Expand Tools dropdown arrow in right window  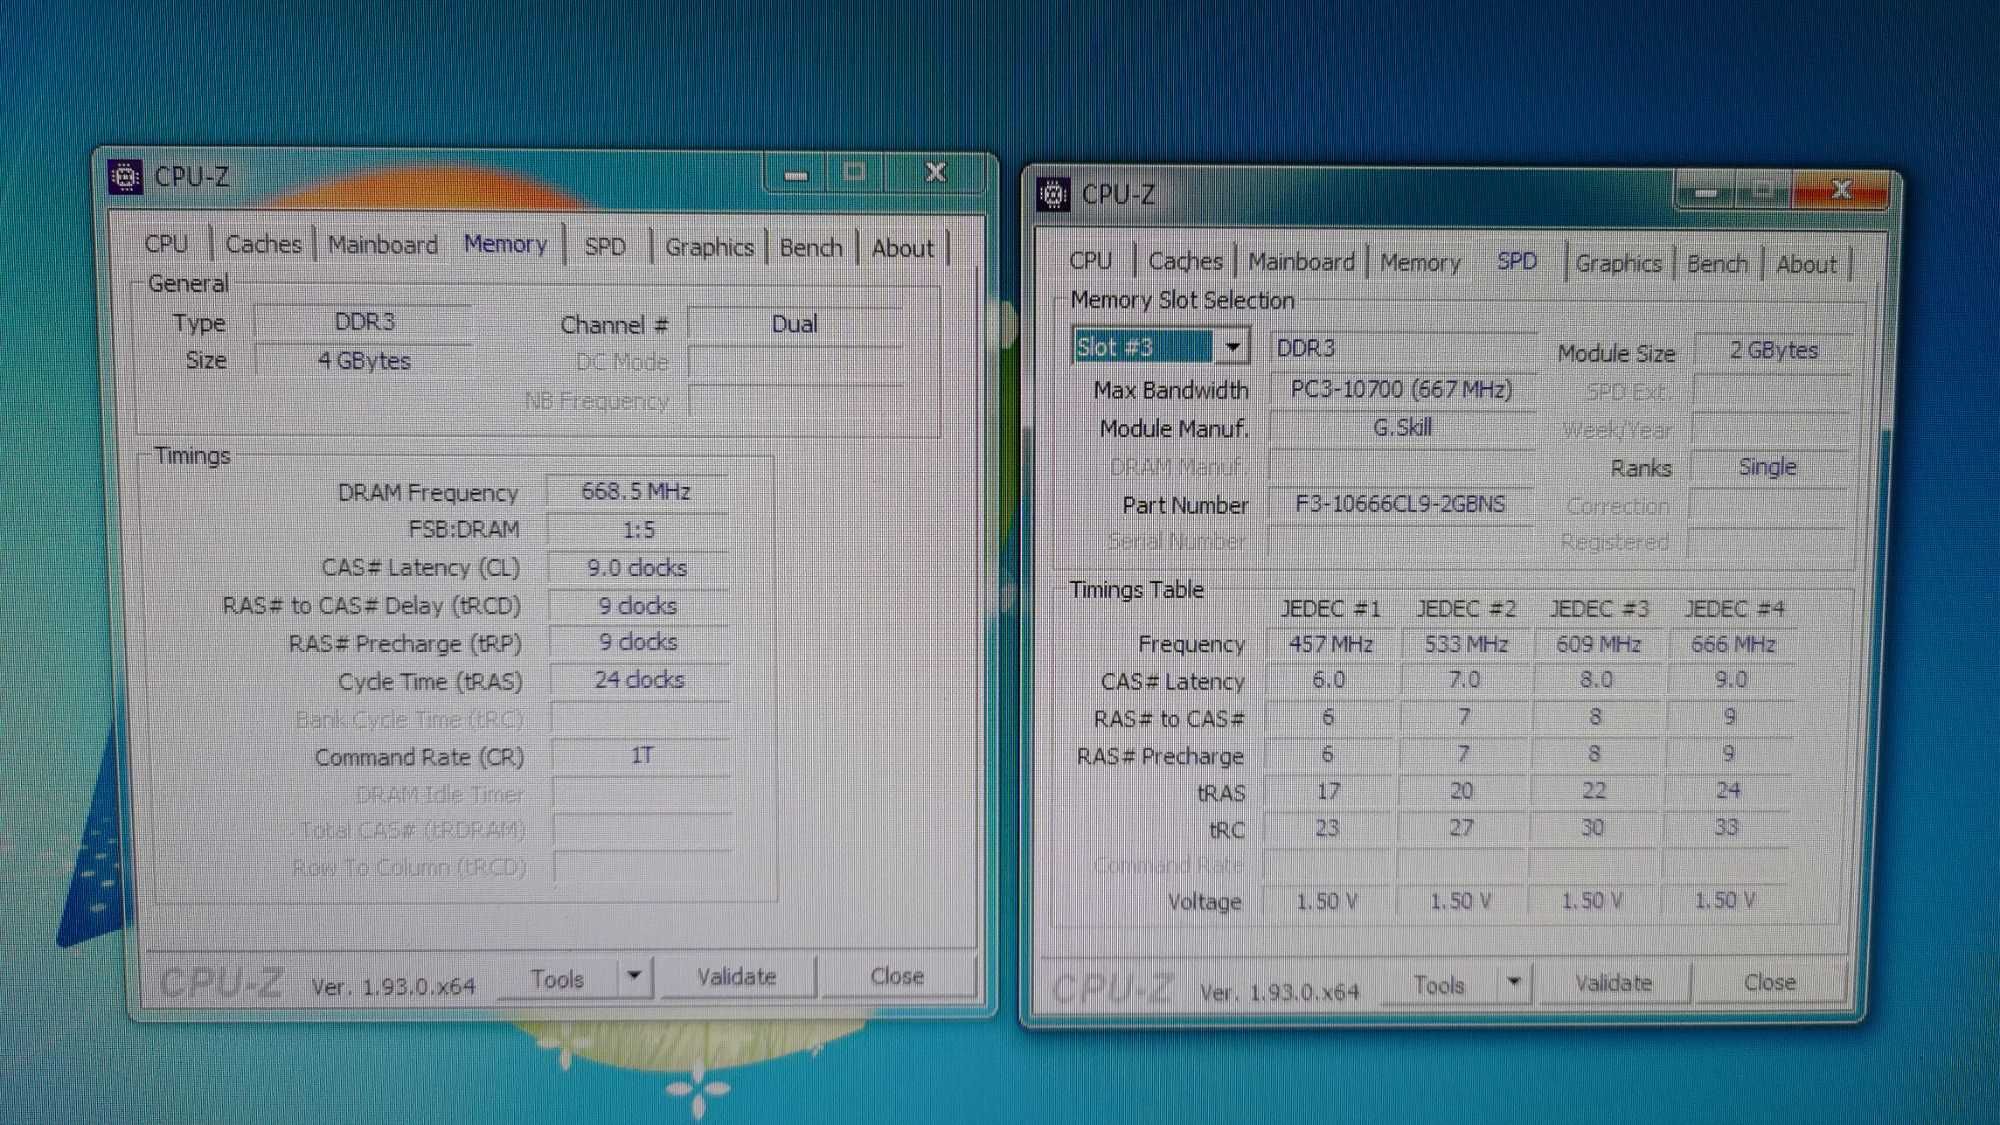1514,984
